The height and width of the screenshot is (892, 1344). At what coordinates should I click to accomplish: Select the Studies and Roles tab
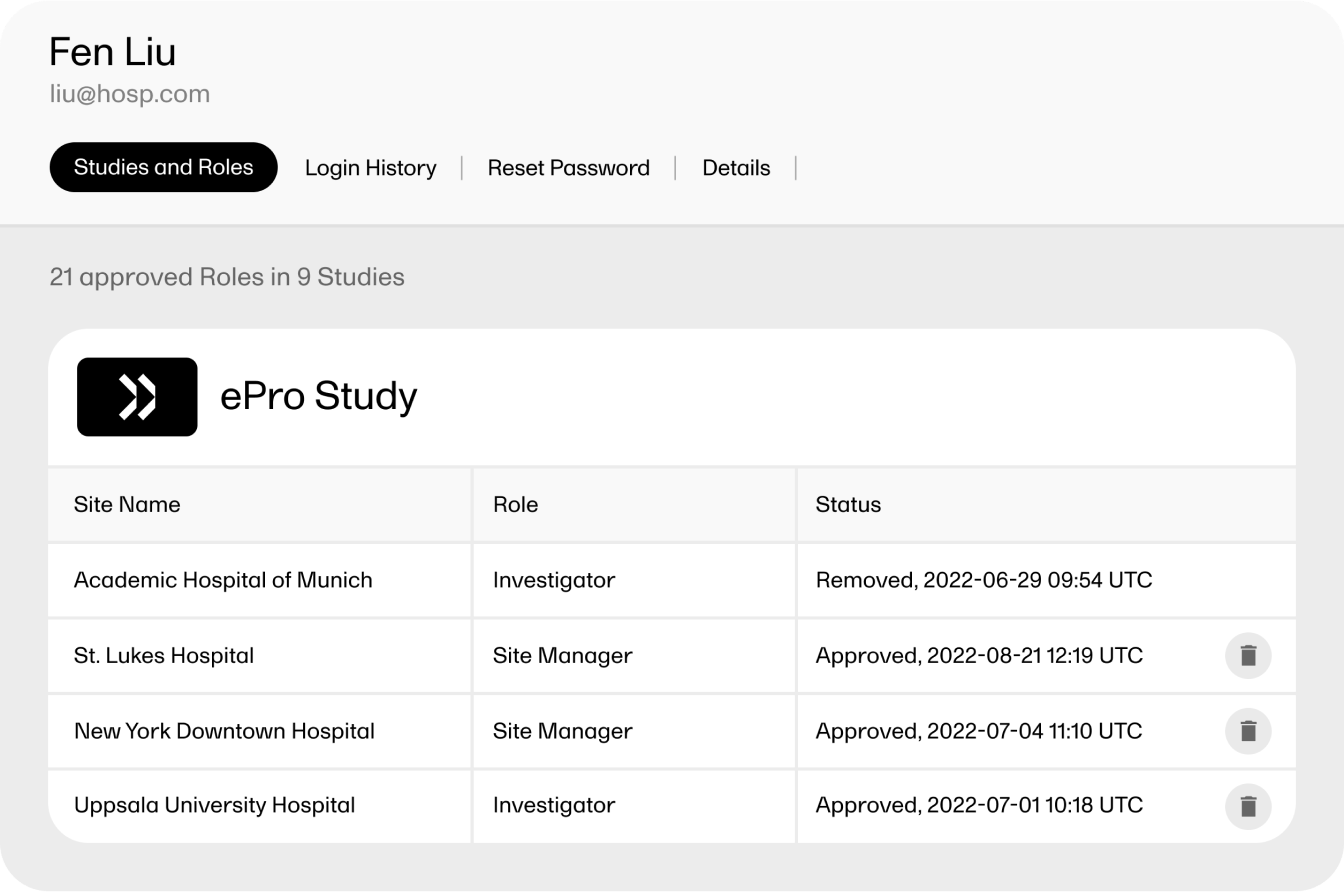[x=163, y=167]
